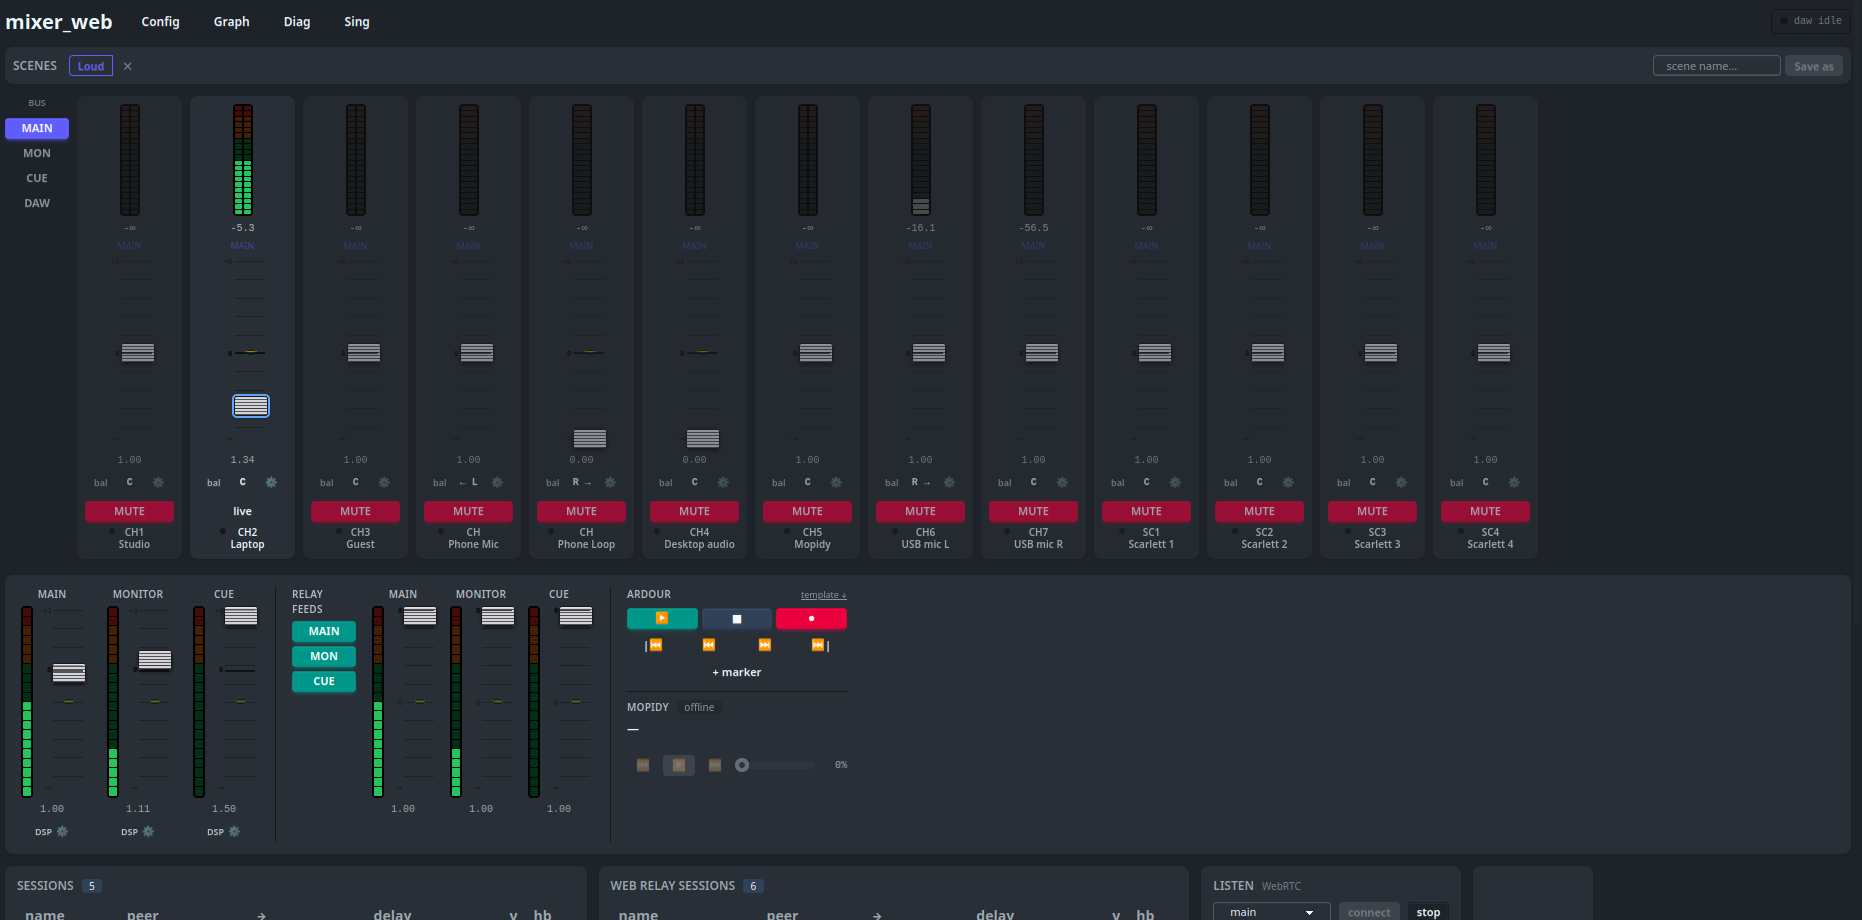Click Mopidy play icon
This screenshot has width=1862, height=920.
coord(679,765)
